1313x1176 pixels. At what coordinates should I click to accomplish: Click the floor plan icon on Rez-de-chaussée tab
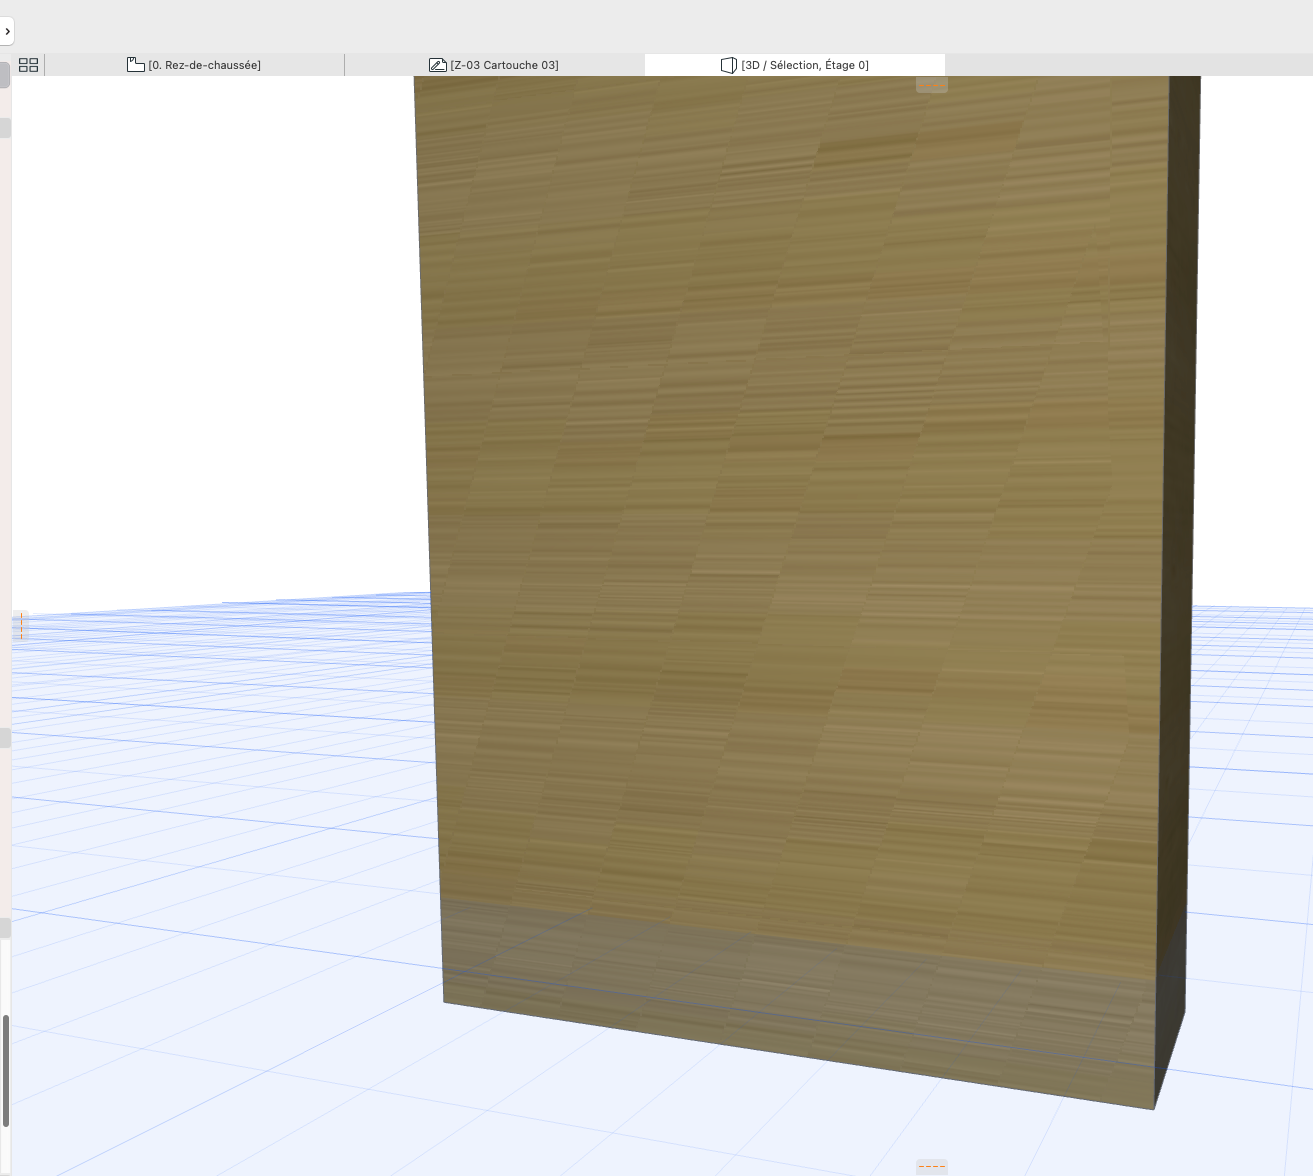[136, 65]
